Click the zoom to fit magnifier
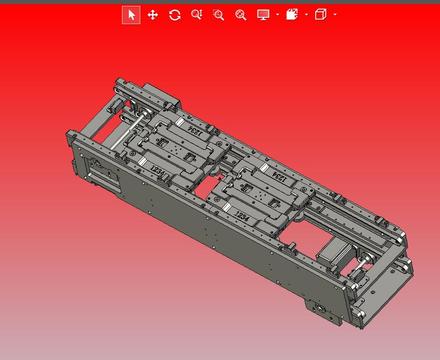Viewport: 440px width, 360px height. [240, 15]
